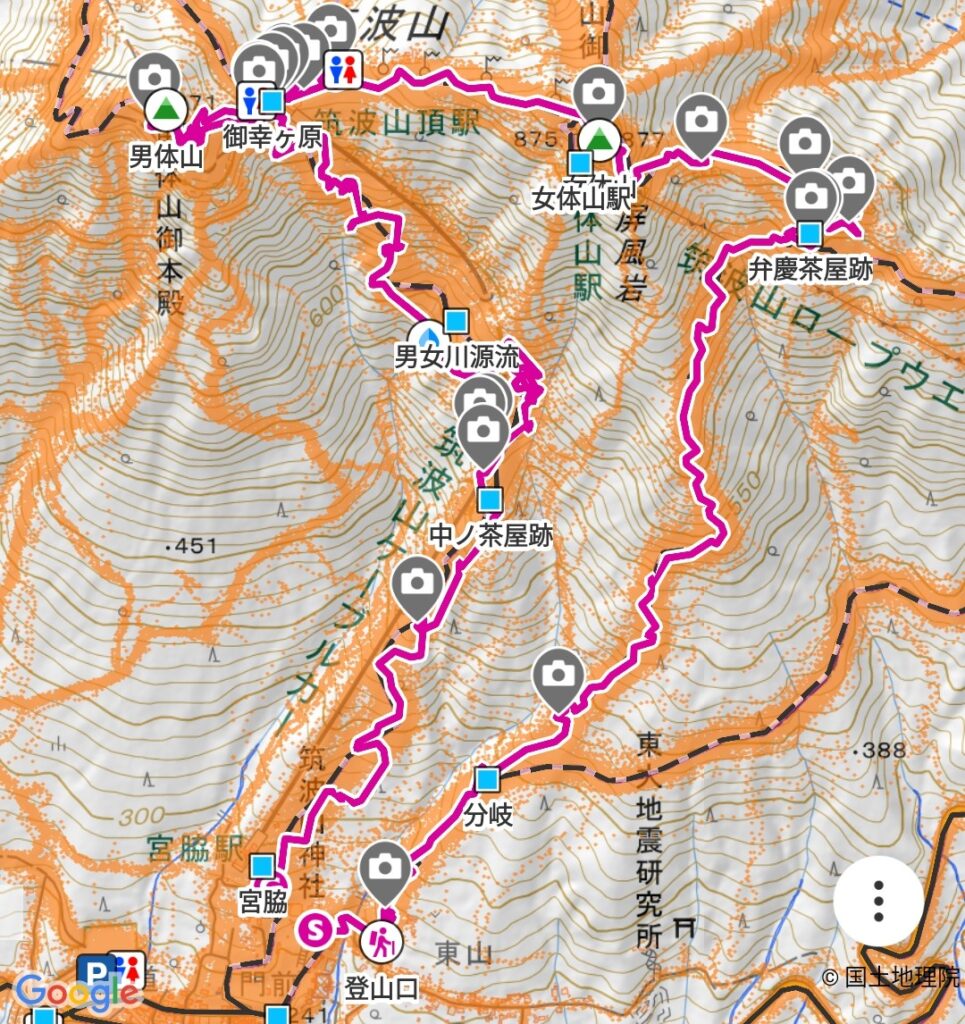Tap the men/women restroom icon near 筑波山頂駅
Screen dimensions: 965x1024
point(343,69)
